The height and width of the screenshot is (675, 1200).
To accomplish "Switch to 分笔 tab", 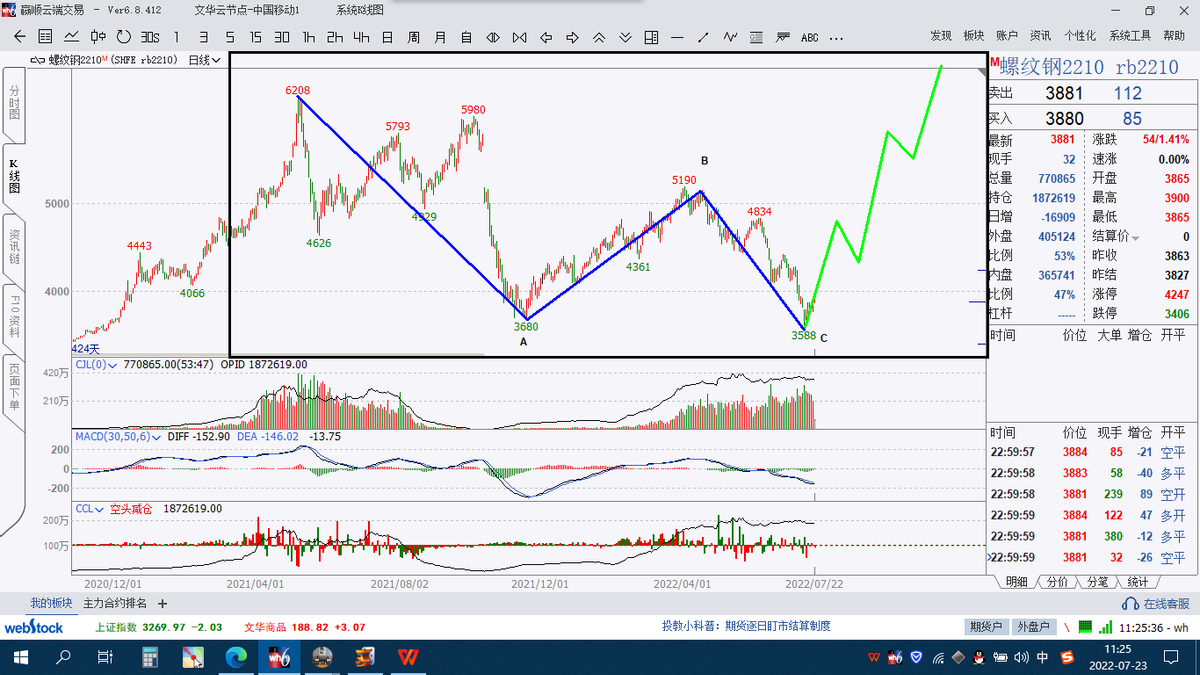I will pyautogui.click(x=1096, y=582).
